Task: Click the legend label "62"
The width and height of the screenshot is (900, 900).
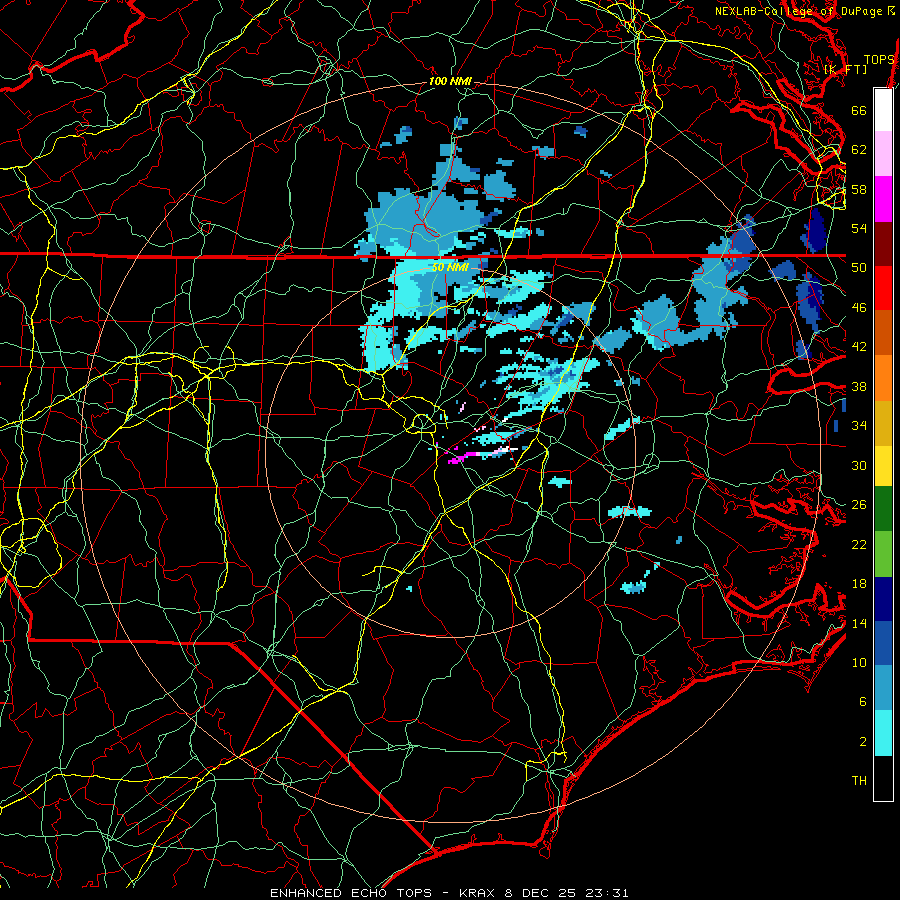Action: pos(859,150)
